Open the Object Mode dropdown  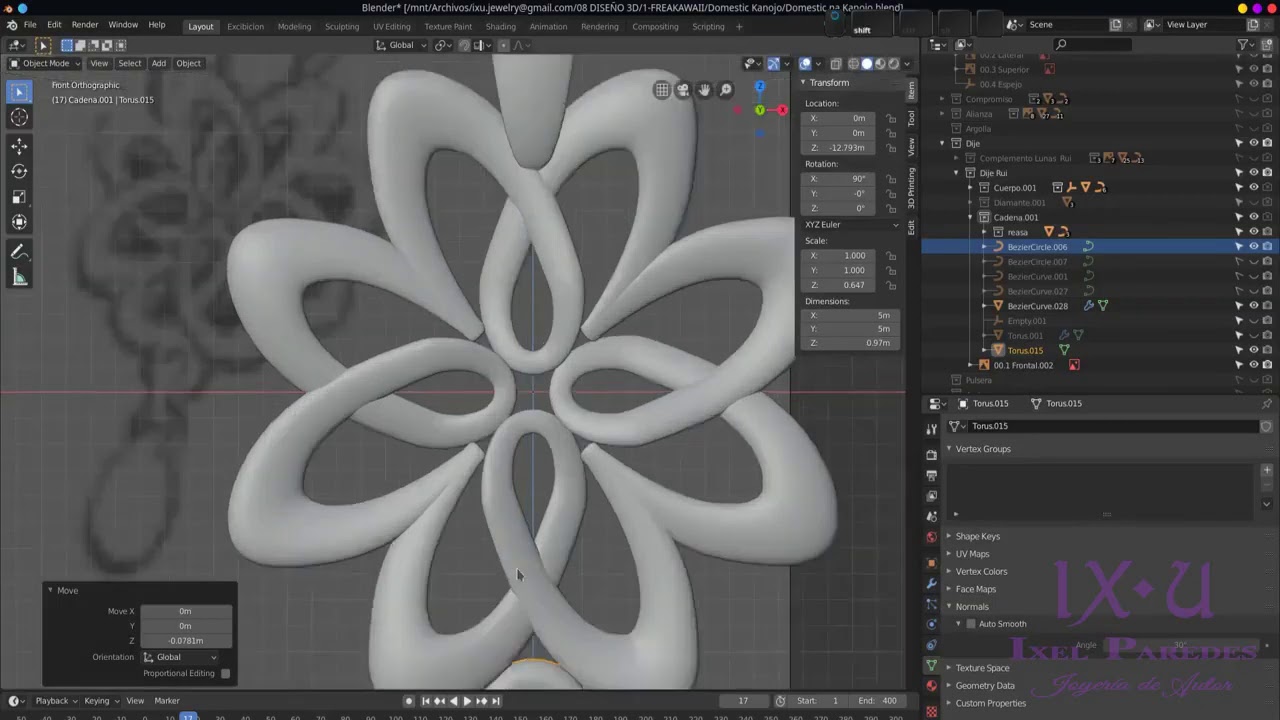(x=44, y=63)
